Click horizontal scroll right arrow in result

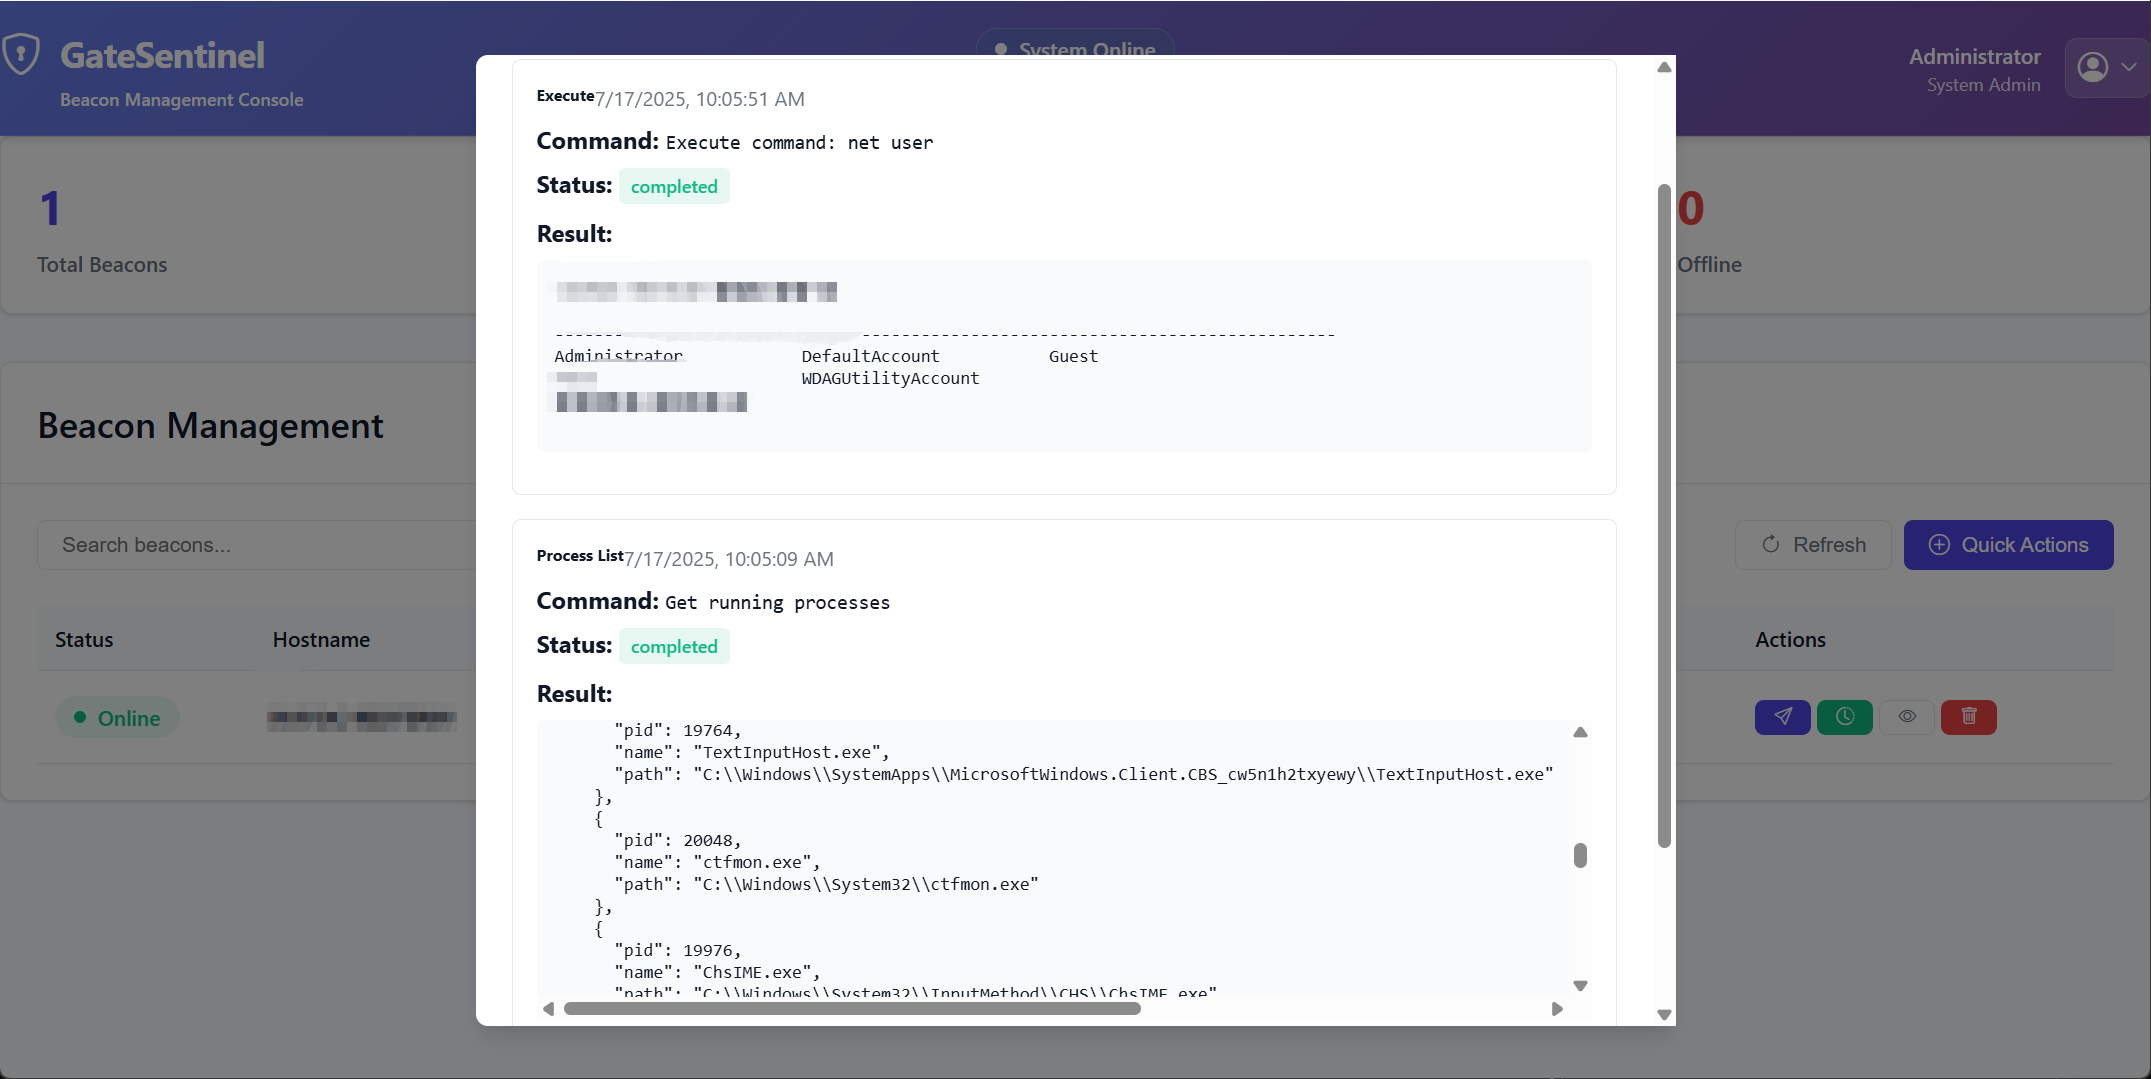1557,1009
